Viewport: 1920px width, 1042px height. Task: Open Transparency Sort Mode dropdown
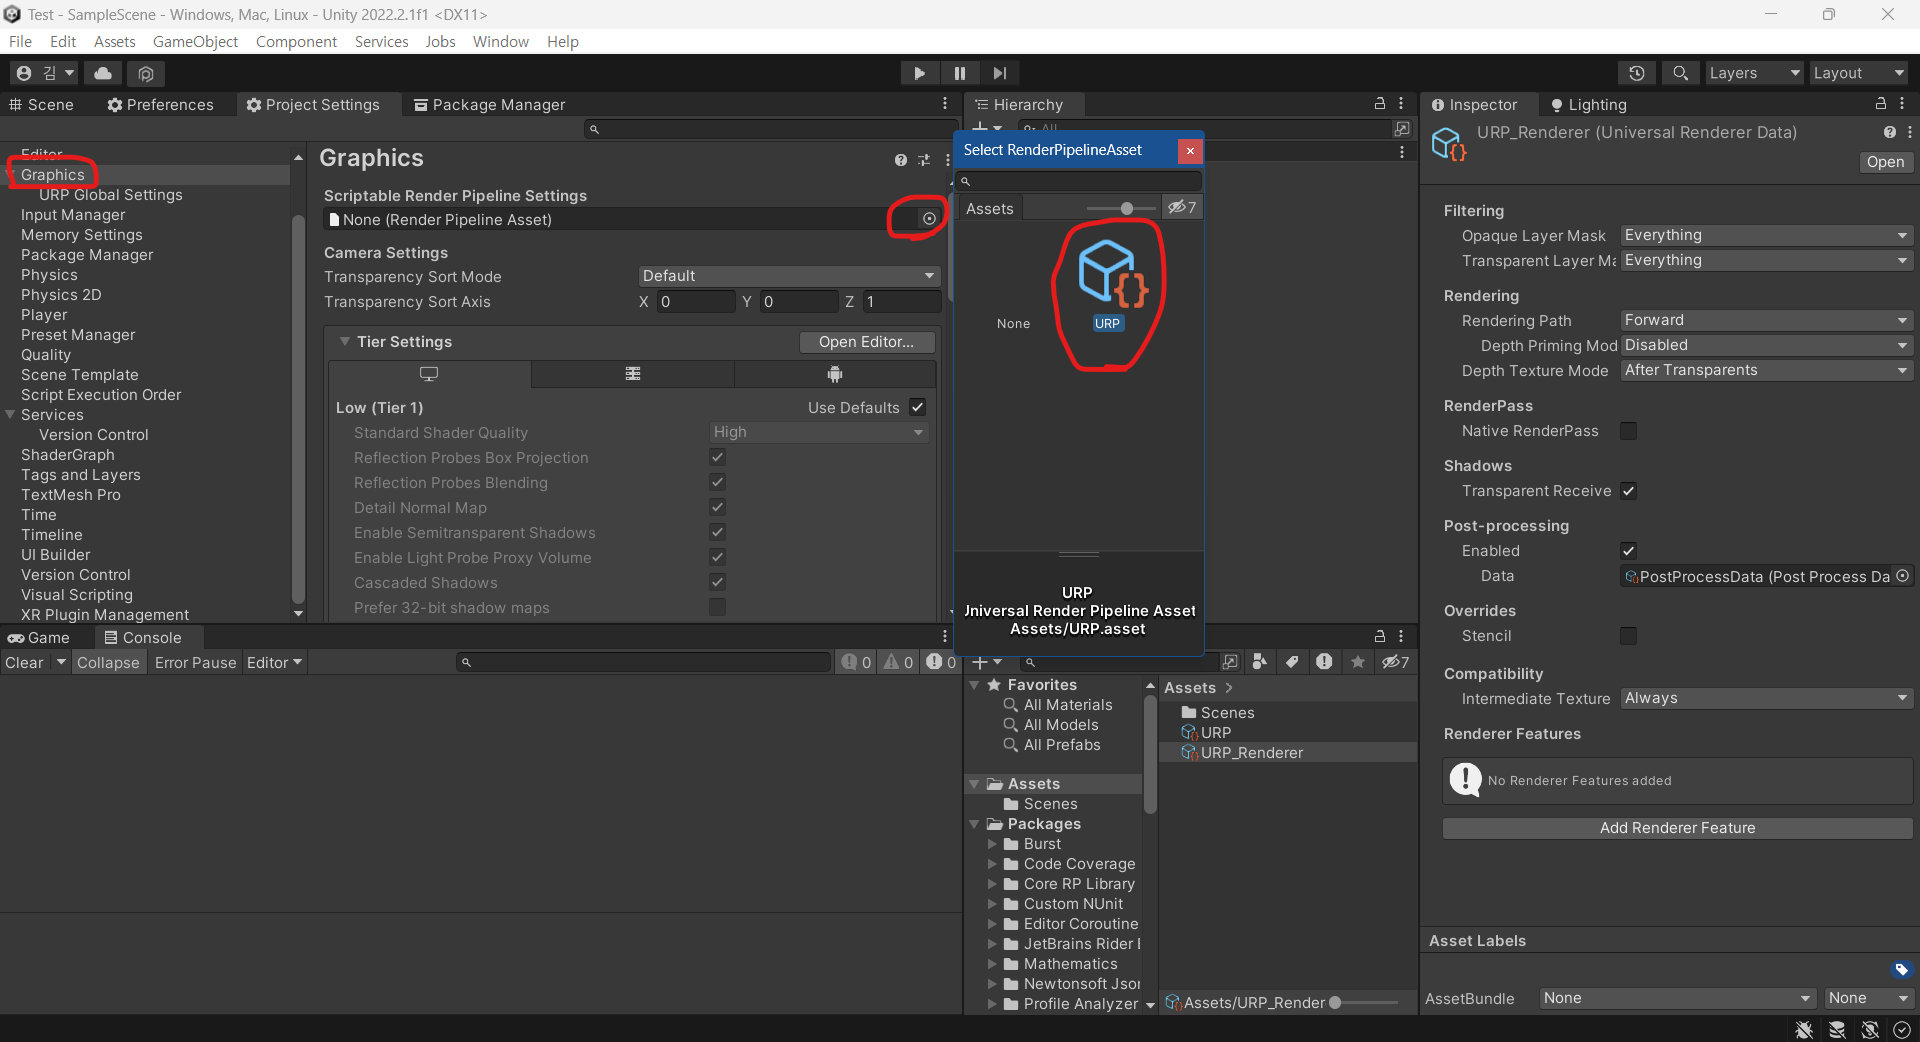pos(789,276)
